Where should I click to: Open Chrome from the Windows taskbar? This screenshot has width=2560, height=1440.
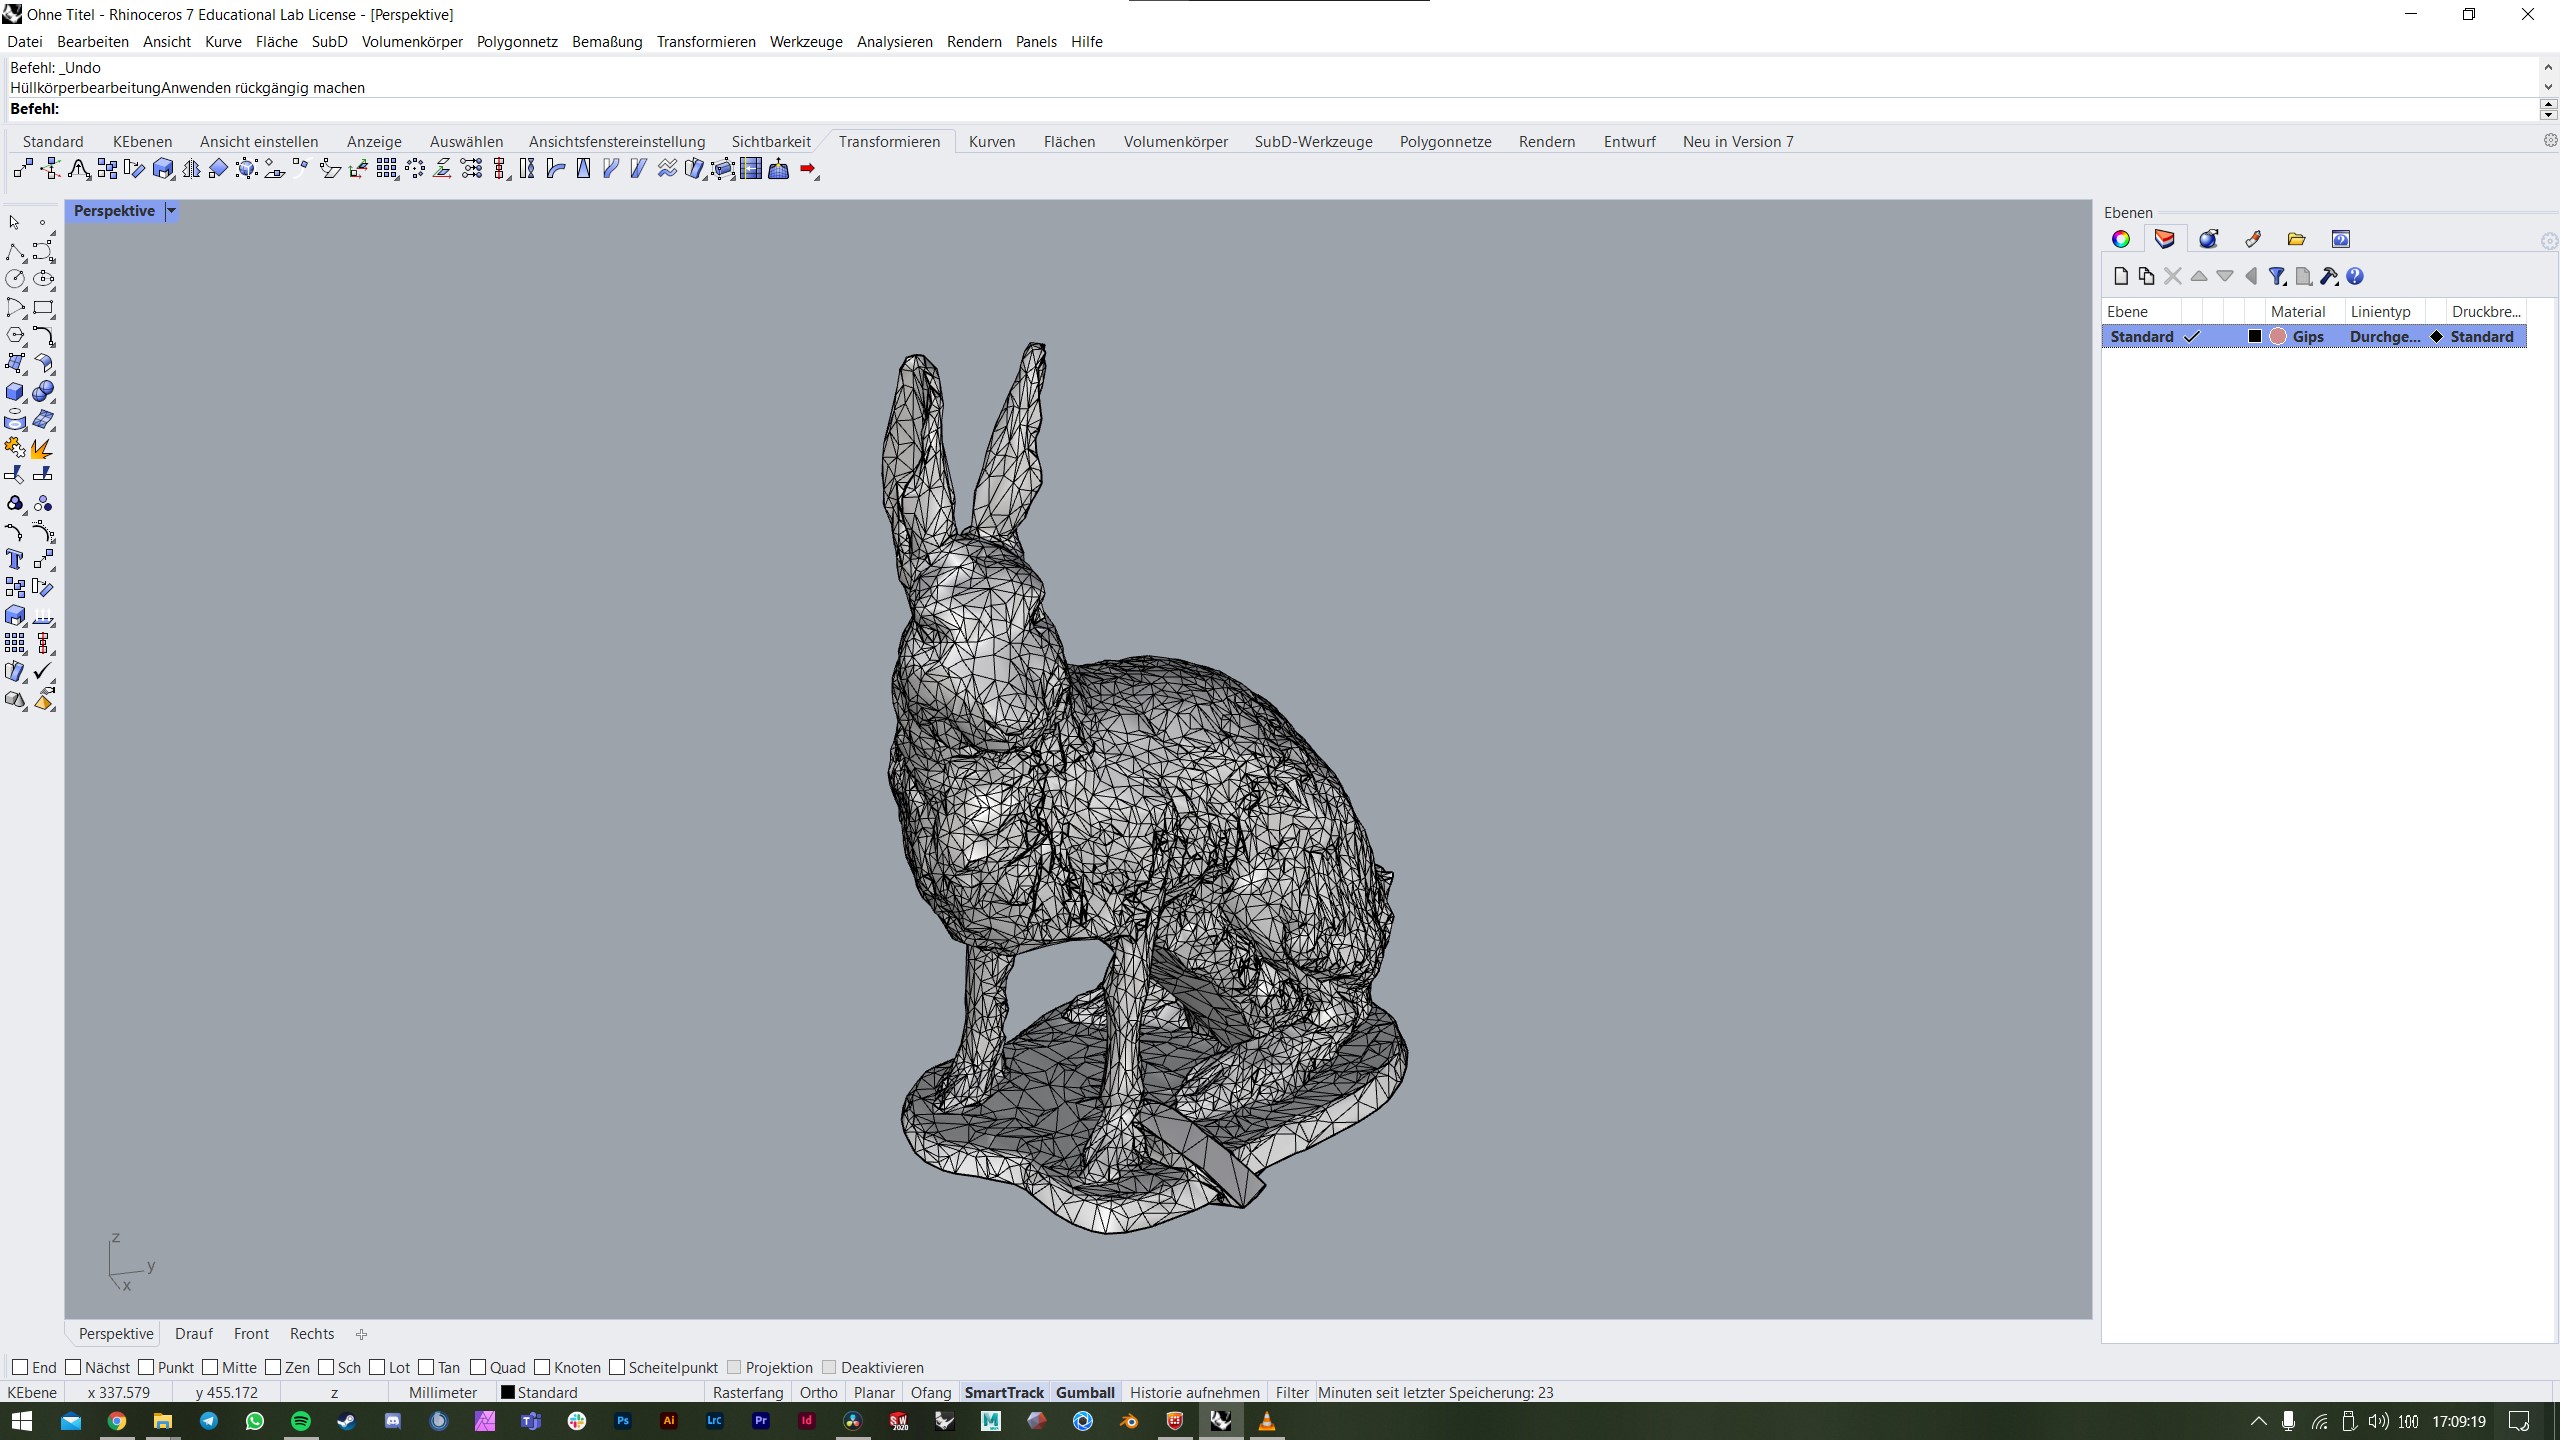[117, 1421]
